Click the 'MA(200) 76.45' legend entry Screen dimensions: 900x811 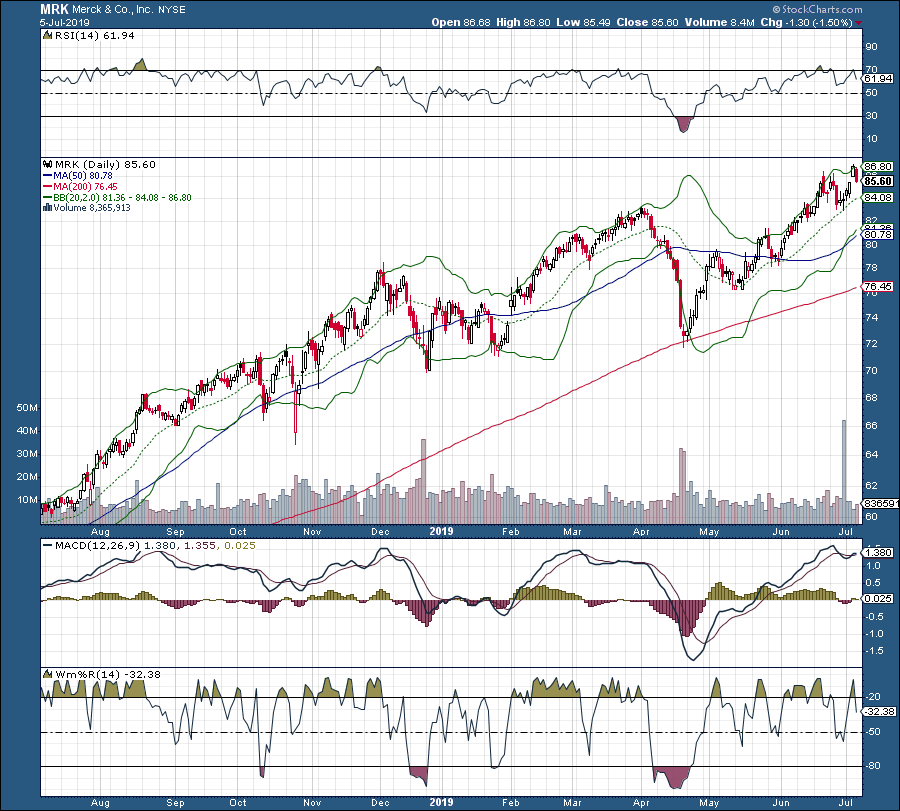pyautogui.click(x=85, y=187)
